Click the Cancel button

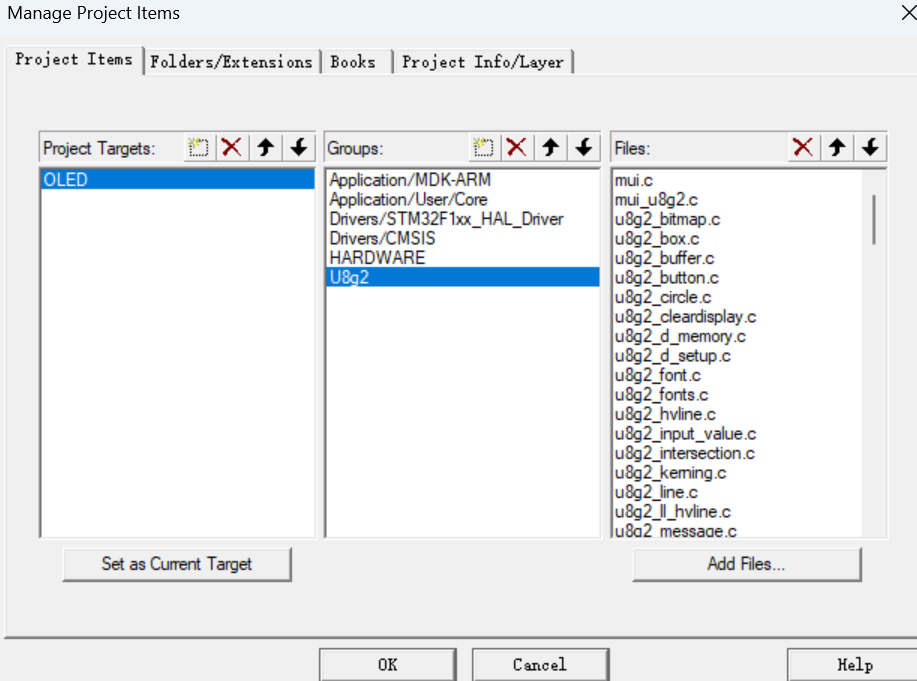540,665
